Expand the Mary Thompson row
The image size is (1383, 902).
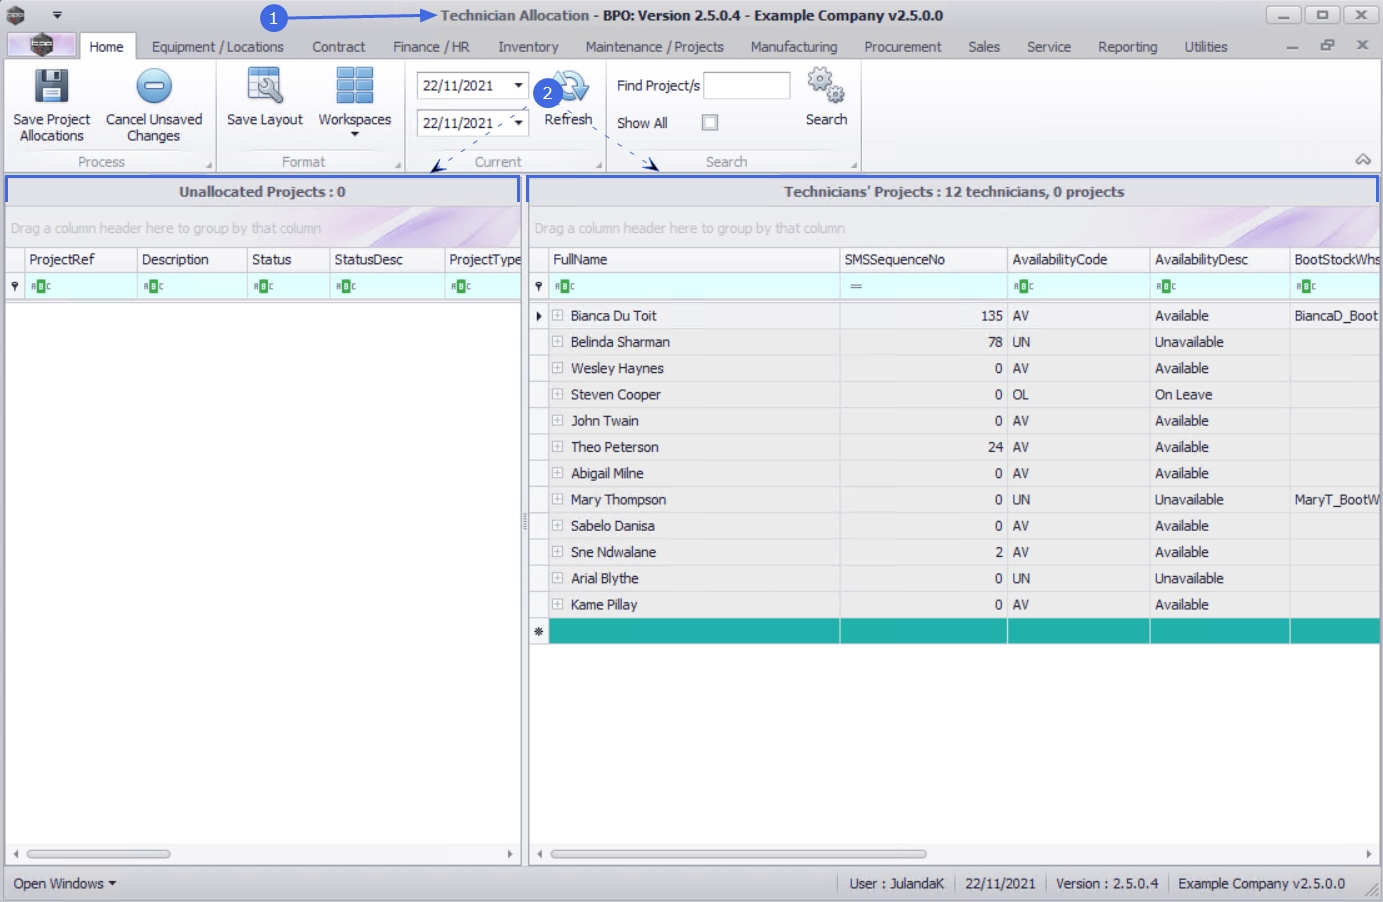pos(558,499)
